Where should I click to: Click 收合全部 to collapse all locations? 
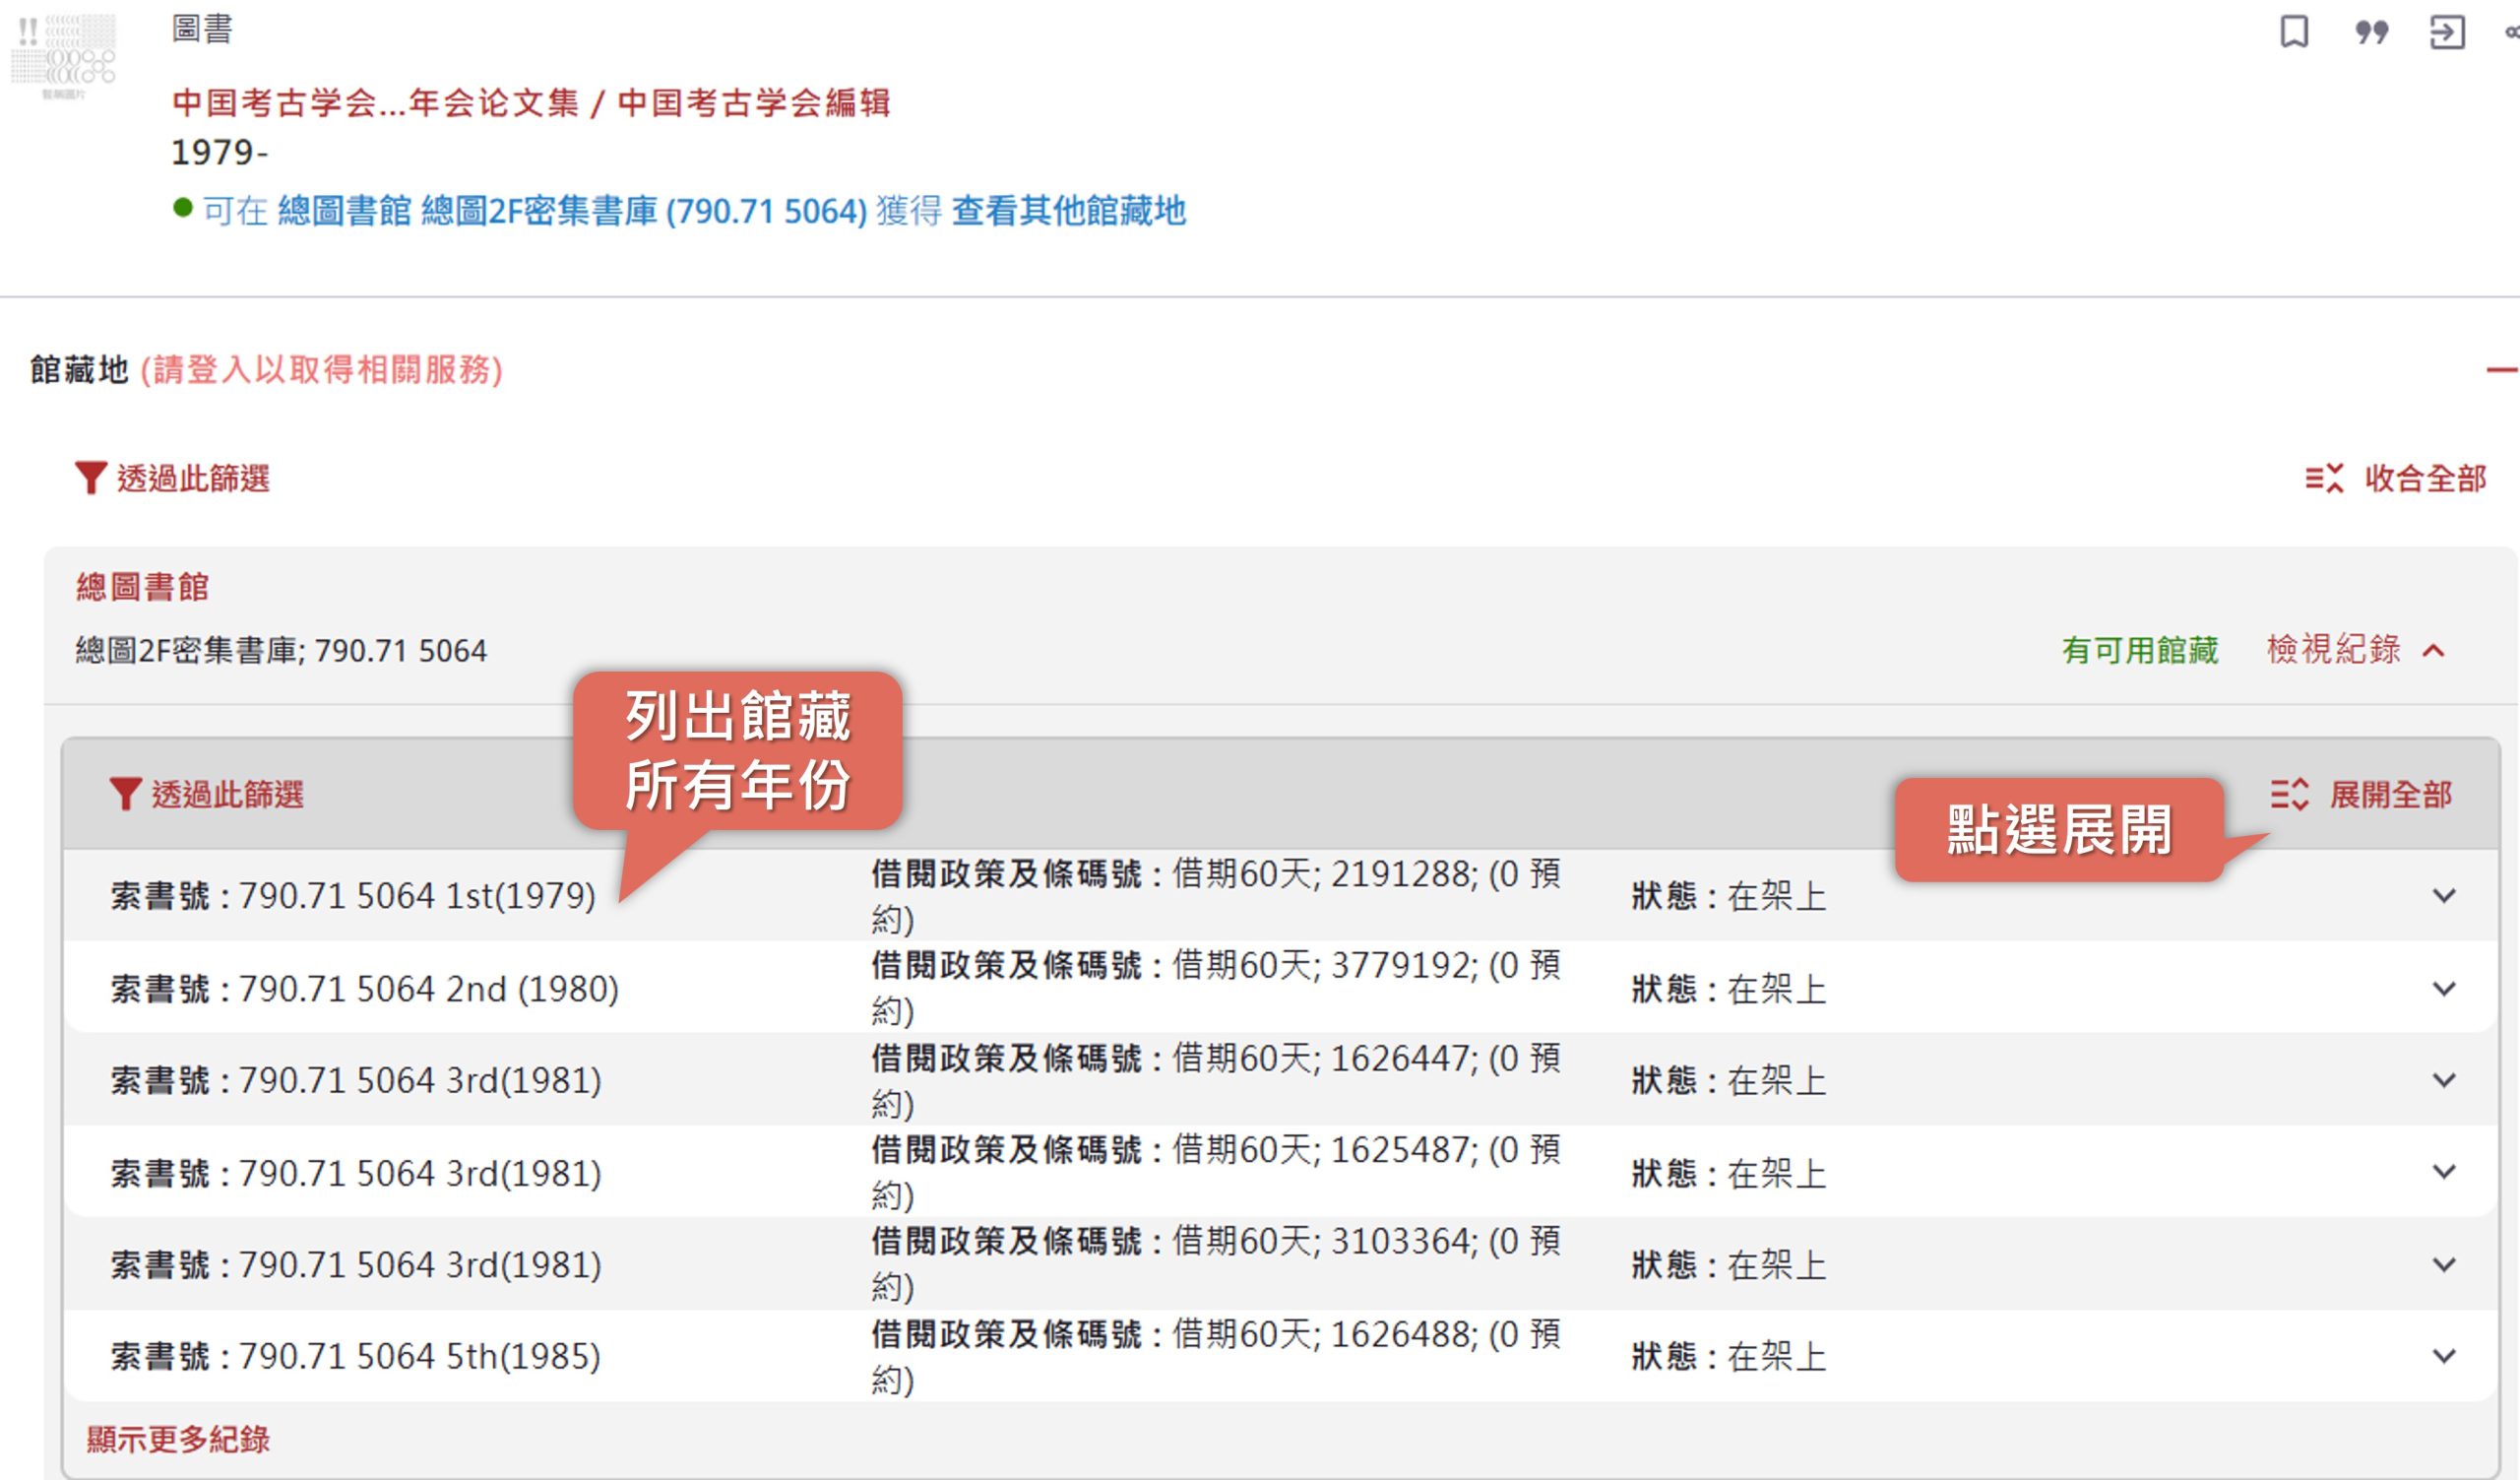point(2425,478)
